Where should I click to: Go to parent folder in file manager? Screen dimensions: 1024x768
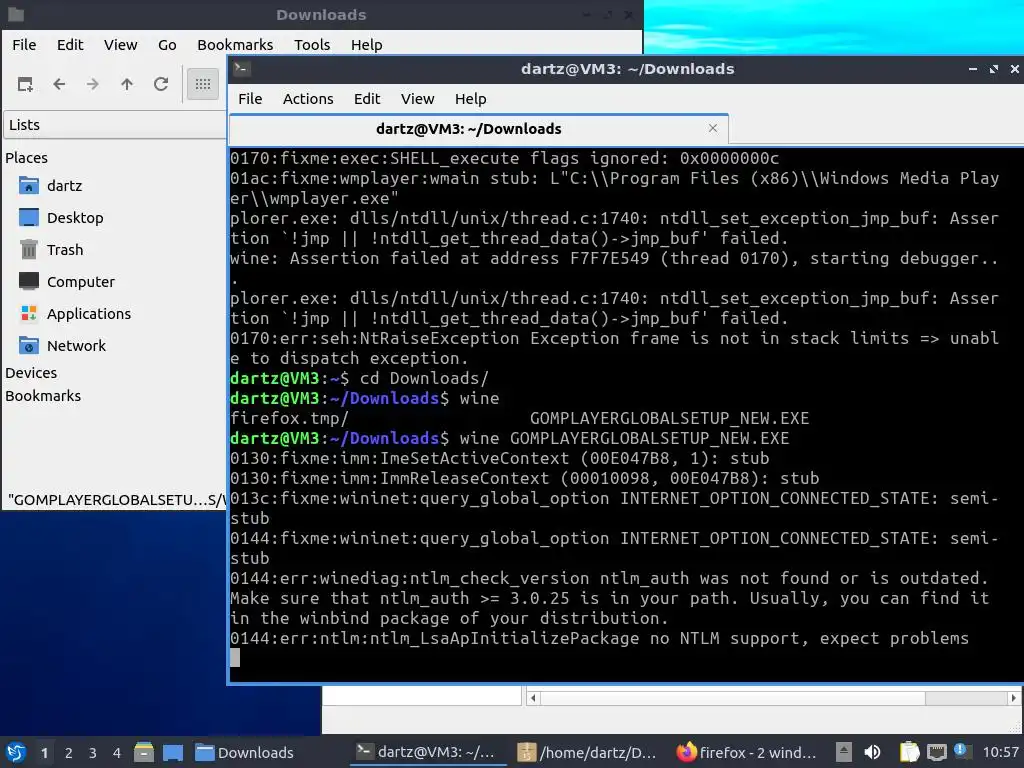(127, 84)
